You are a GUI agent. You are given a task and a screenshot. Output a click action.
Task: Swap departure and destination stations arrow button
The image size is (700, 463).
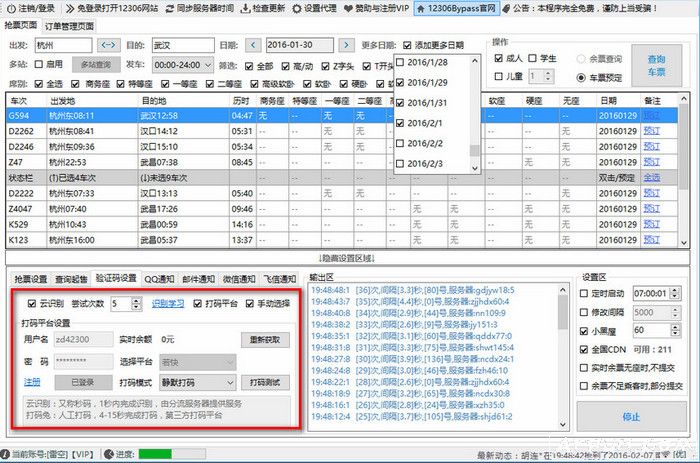108,45
